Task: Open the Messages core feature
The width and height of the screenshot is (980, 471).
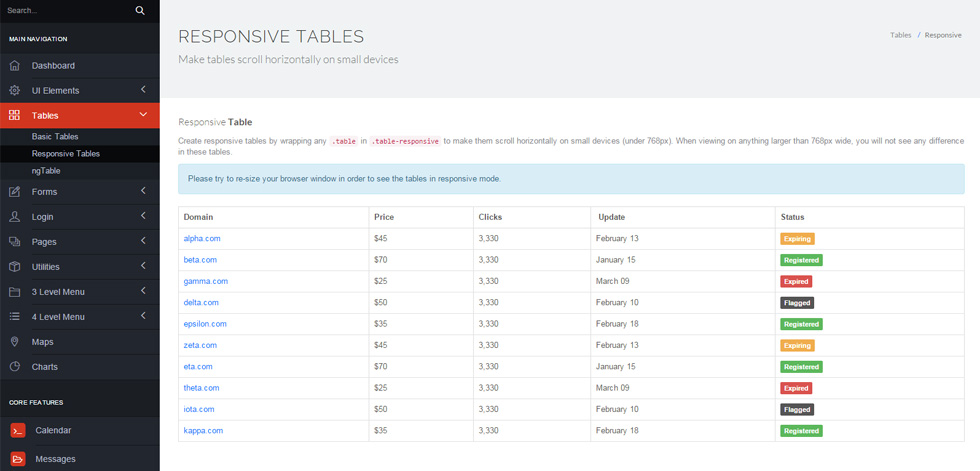Action: [80, 459]
